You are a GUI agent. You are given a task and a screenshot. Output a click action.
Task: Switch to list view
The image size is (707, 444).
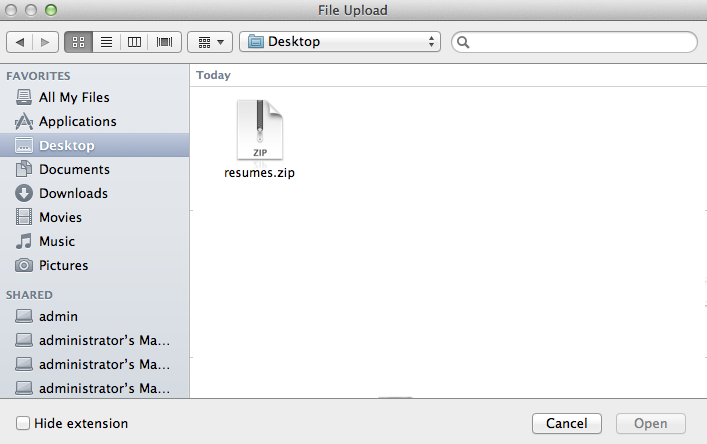tap(106, 42)
